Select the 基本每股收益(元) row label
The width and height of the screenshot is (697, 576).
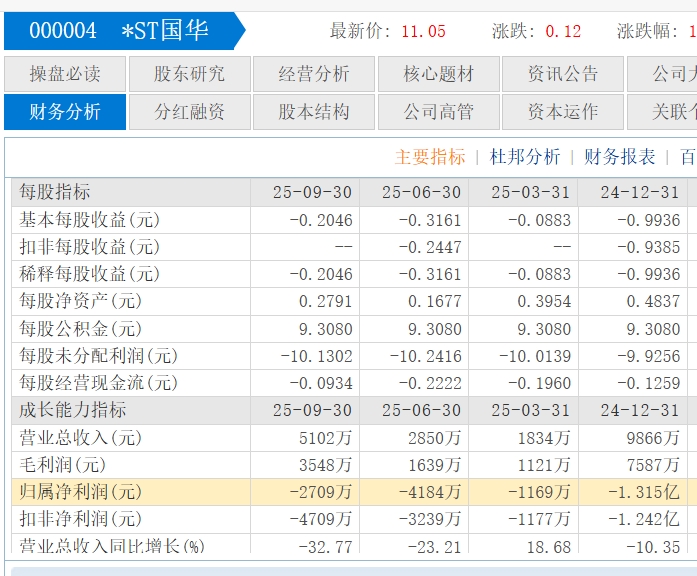coord(89,220)
